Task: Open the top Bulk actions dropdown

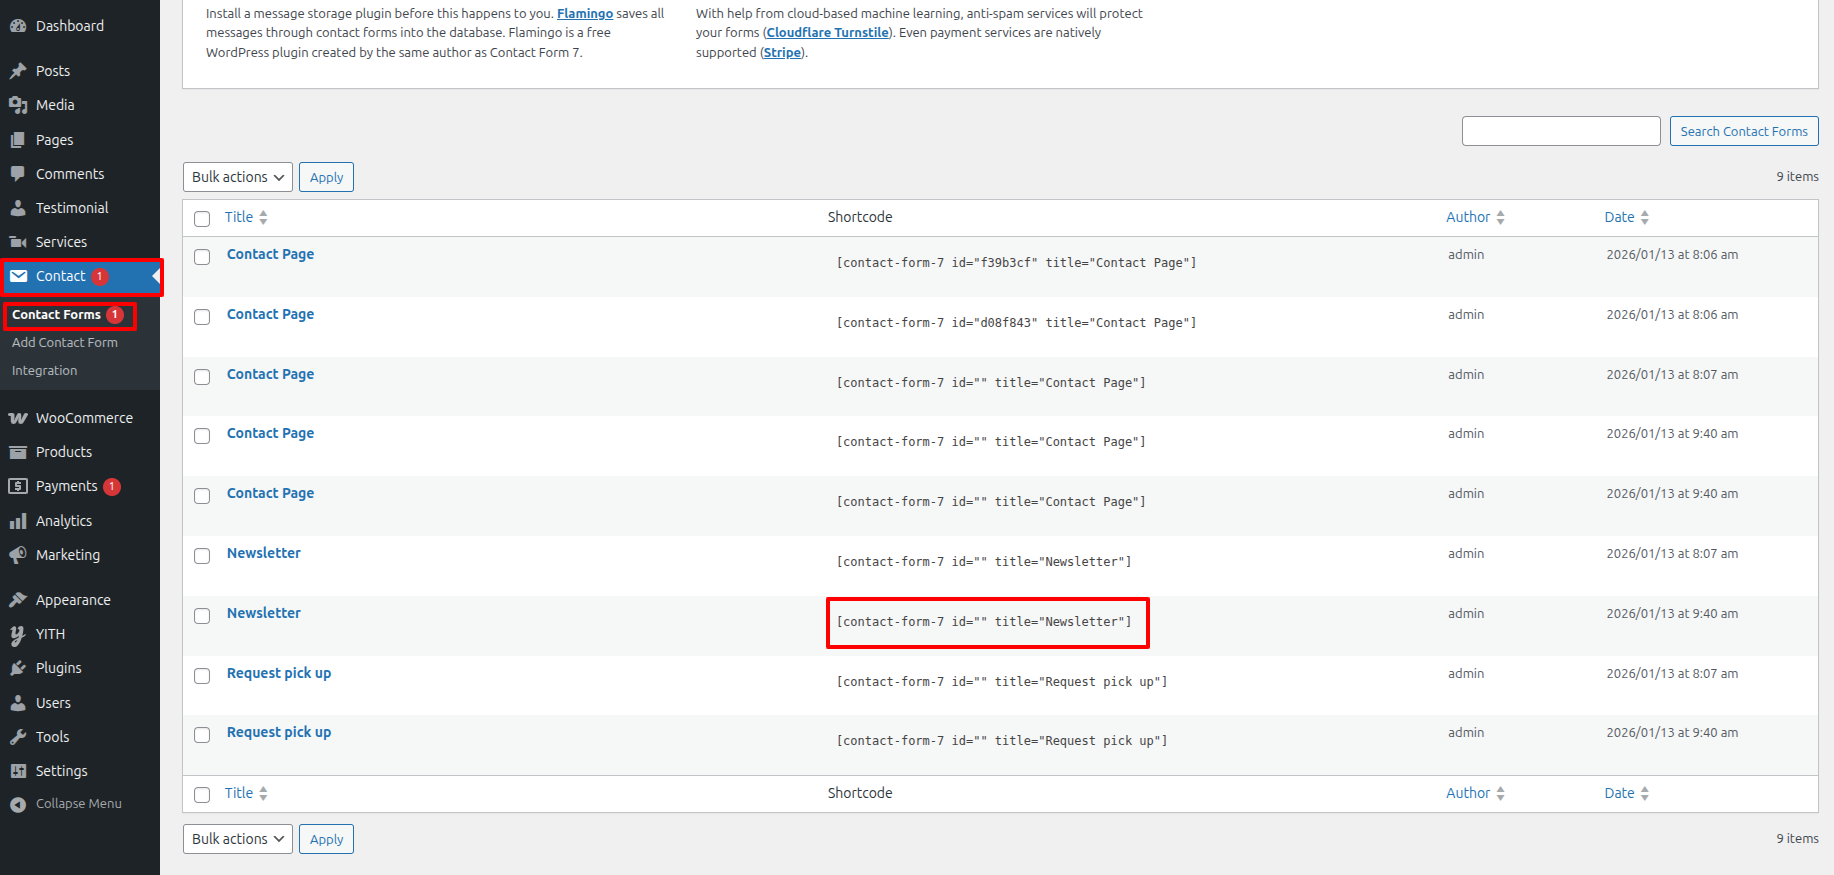Action: tap(238, 177)
